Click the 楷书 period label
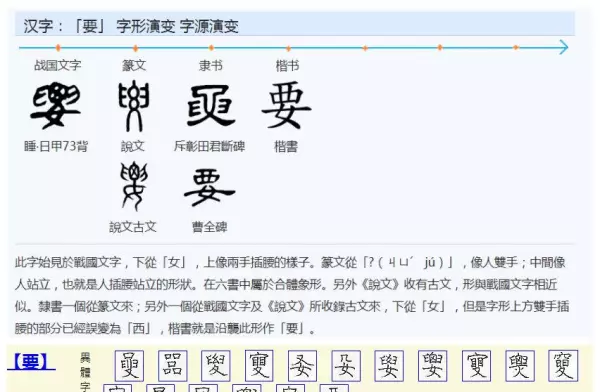Image resolution: width=600 pixels, height=392 pixels. 287,65
